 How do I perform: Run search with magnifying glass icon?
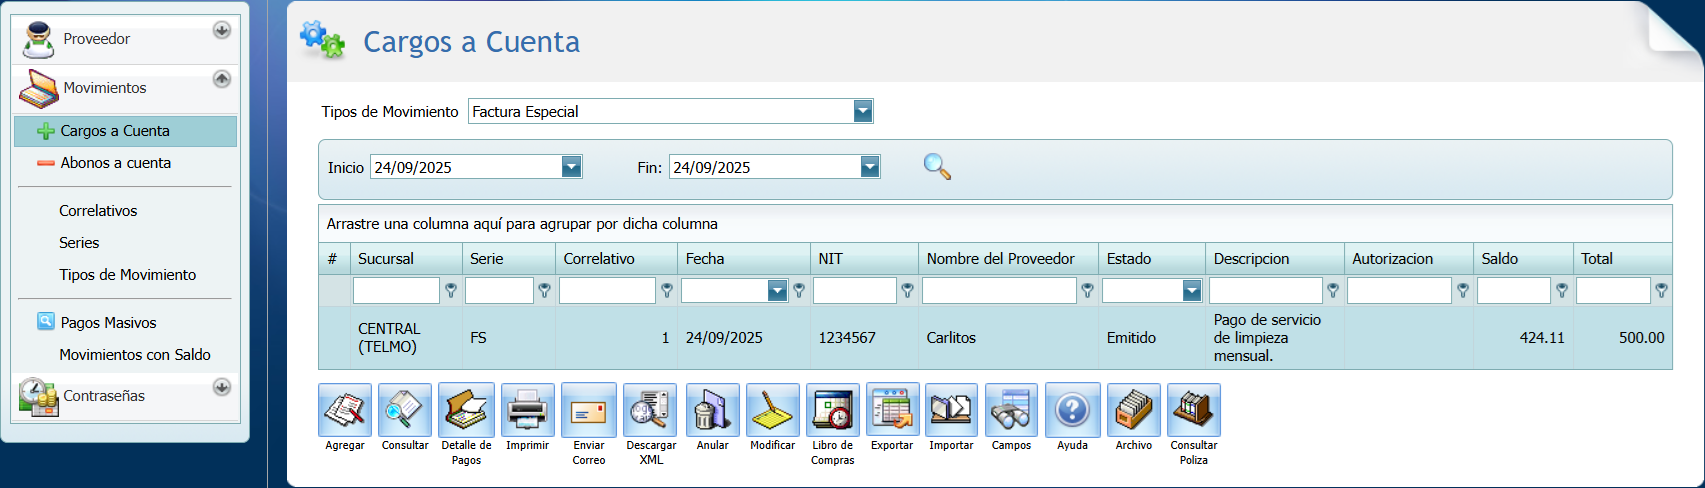click(x=937, y=167)
